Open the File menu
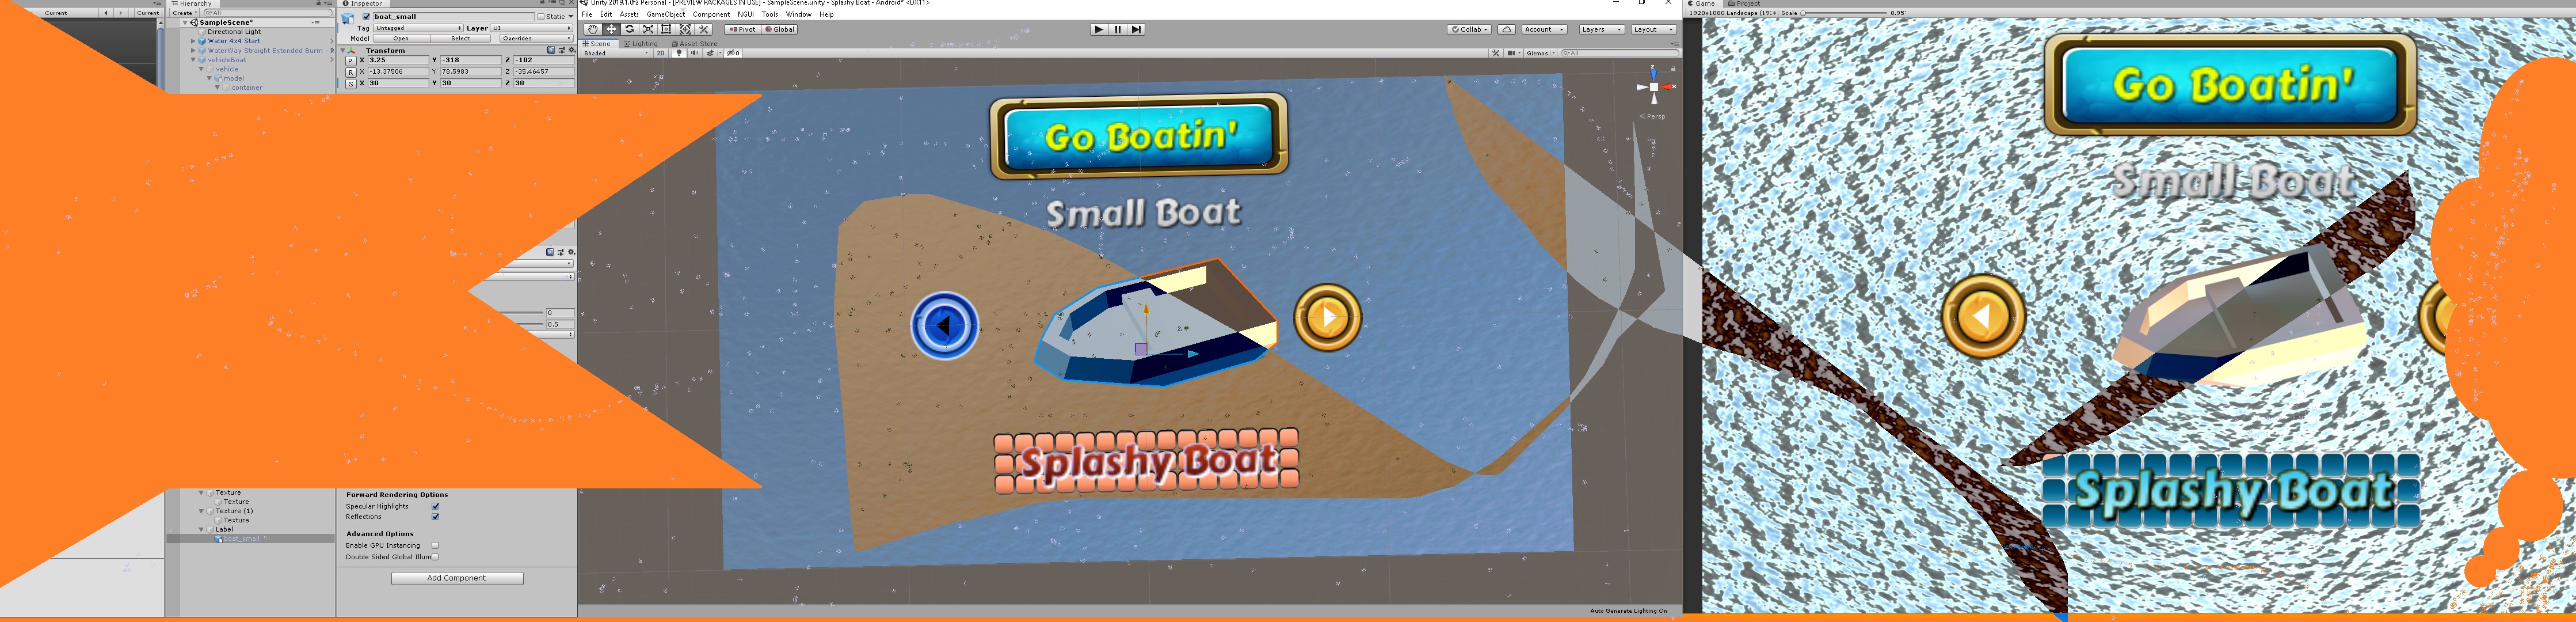This screenshot has width=2576, height=622. coord(587,15)
